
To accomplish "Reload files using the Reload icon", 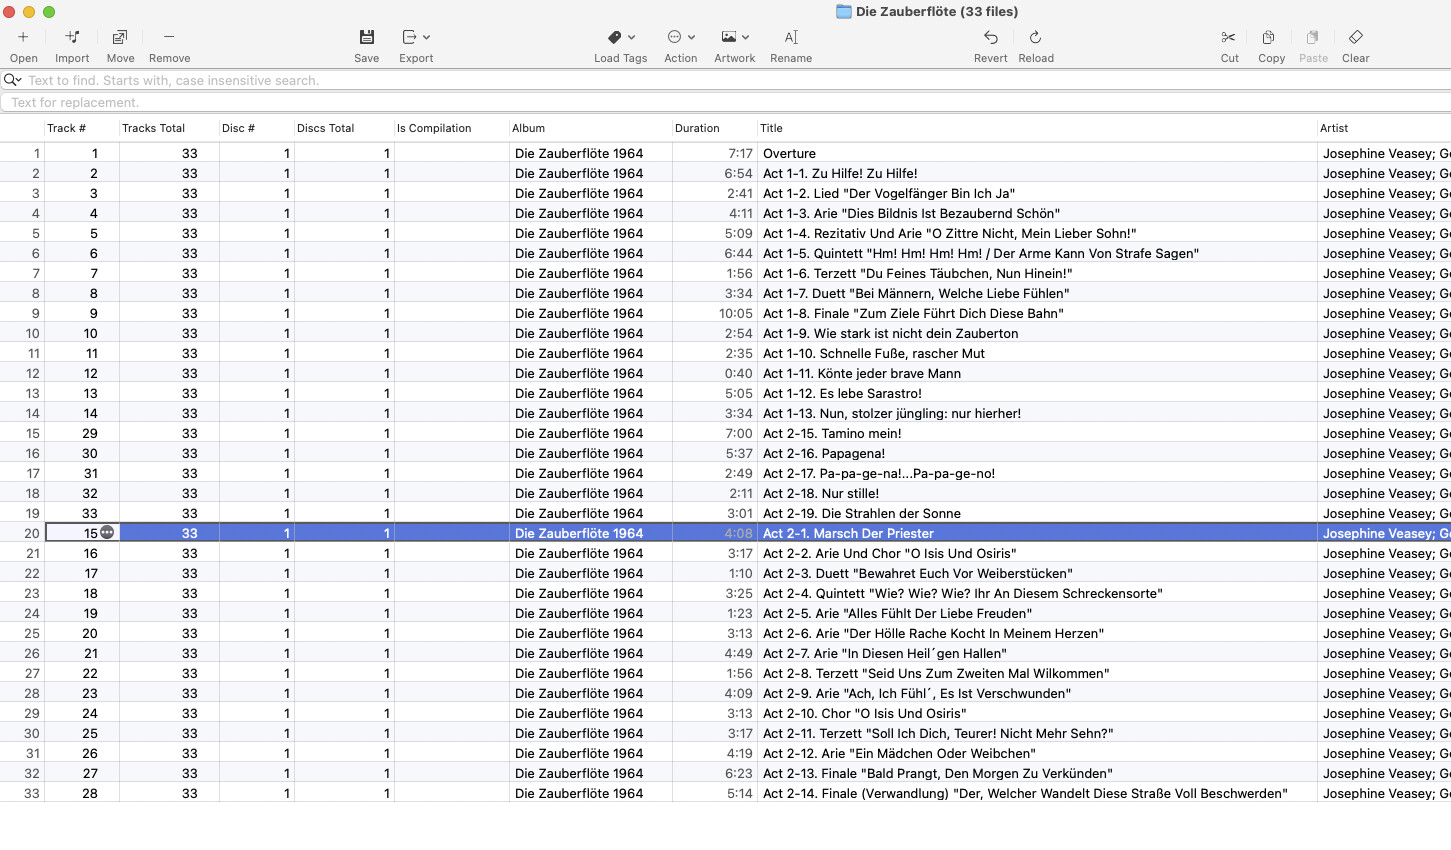I will [x=1035, y=38].
